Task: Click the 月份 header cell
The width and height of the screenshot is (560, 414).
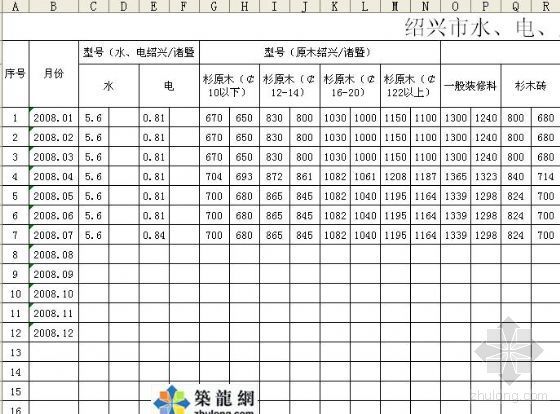Action: coord(54,74)
